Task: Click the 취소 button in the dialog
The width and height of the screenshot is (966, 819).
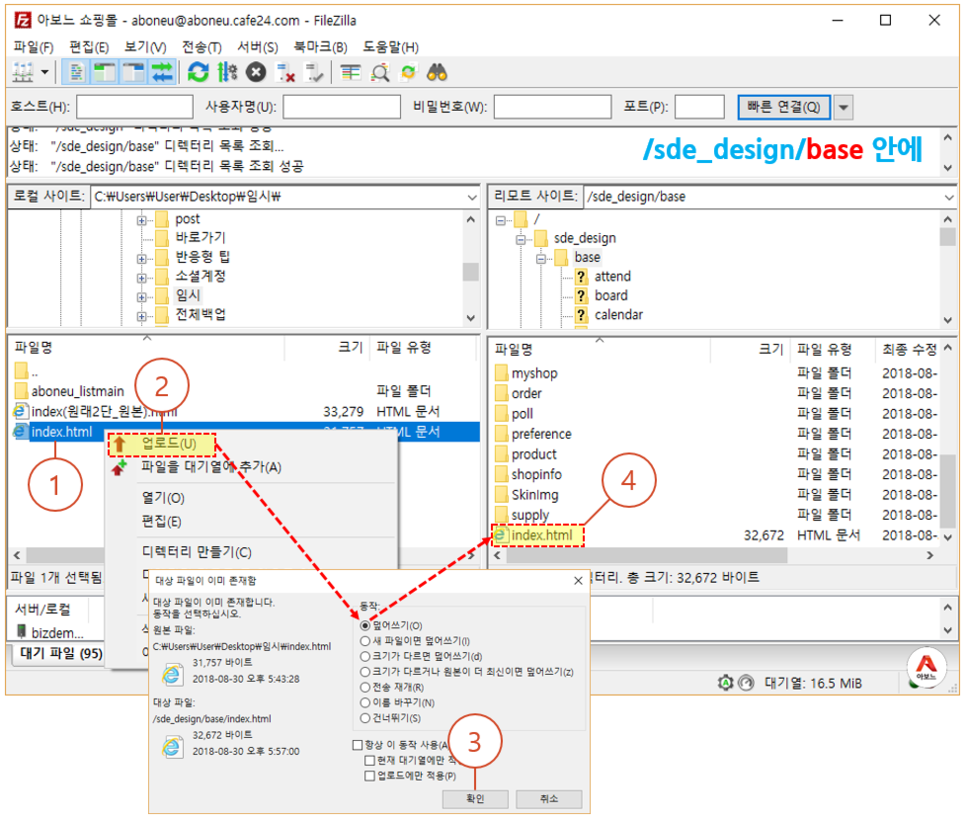Action: click(549, 799)
